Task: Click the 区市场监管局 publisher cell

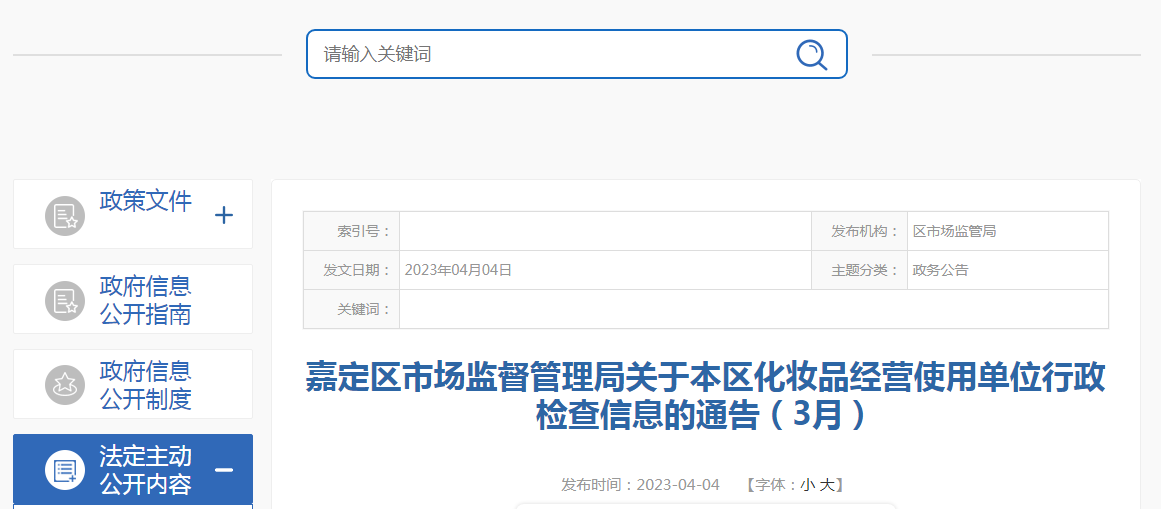Action: [1008, 231]
